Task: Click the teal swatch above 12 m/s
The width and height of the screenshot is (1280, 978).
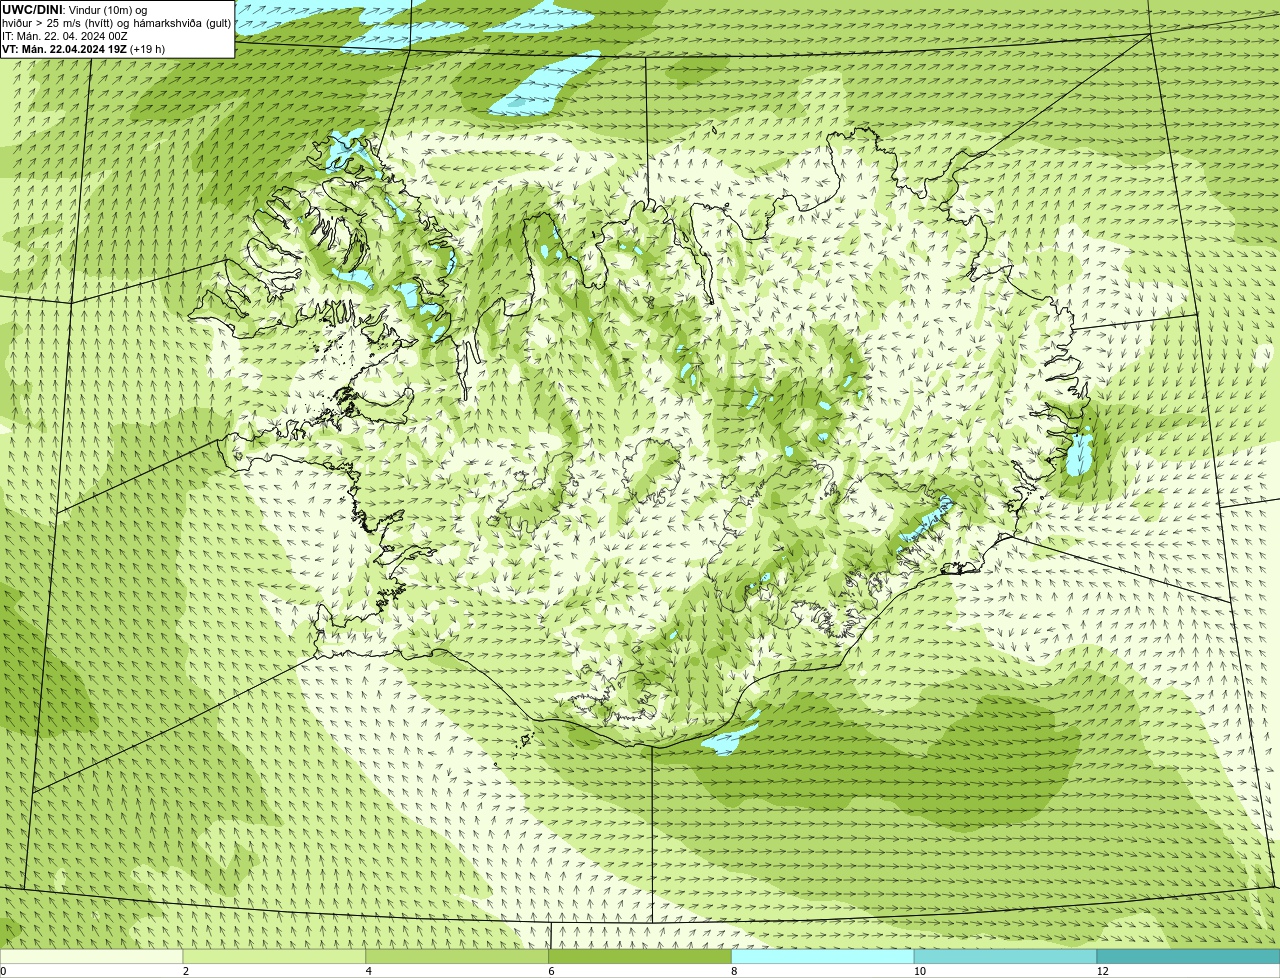Action: 1188,956
